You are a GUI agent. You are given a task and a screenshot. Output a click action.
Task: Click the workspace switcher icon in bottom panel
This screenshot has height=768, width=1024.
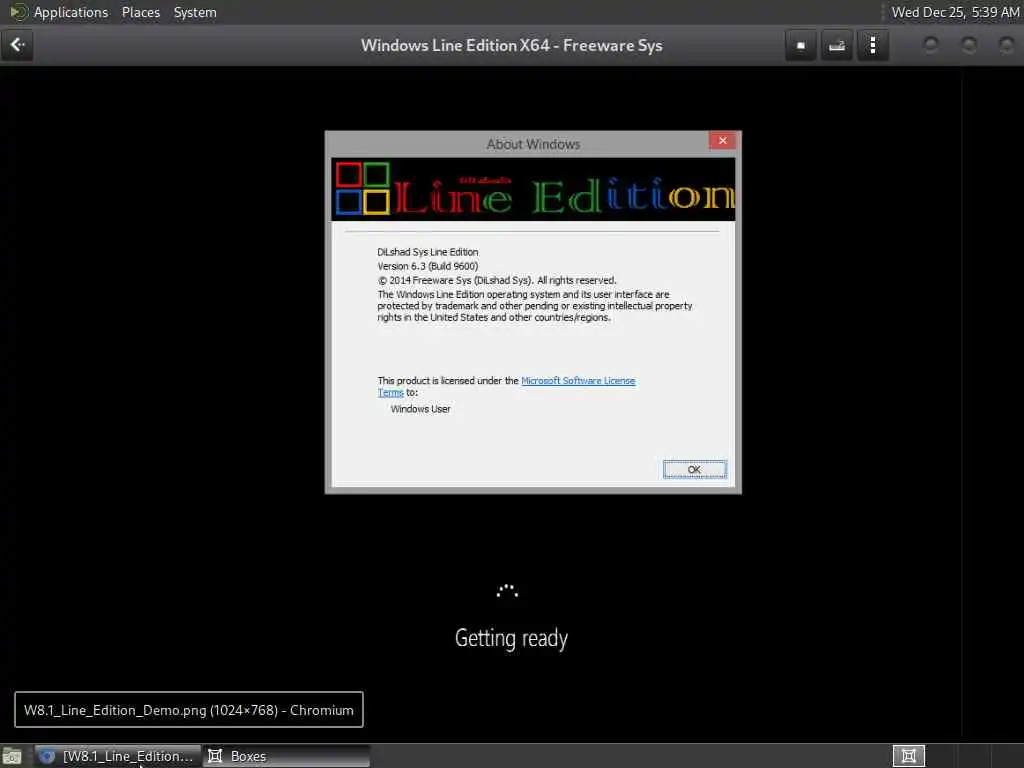pyautogui.click(x=908, y=756)
